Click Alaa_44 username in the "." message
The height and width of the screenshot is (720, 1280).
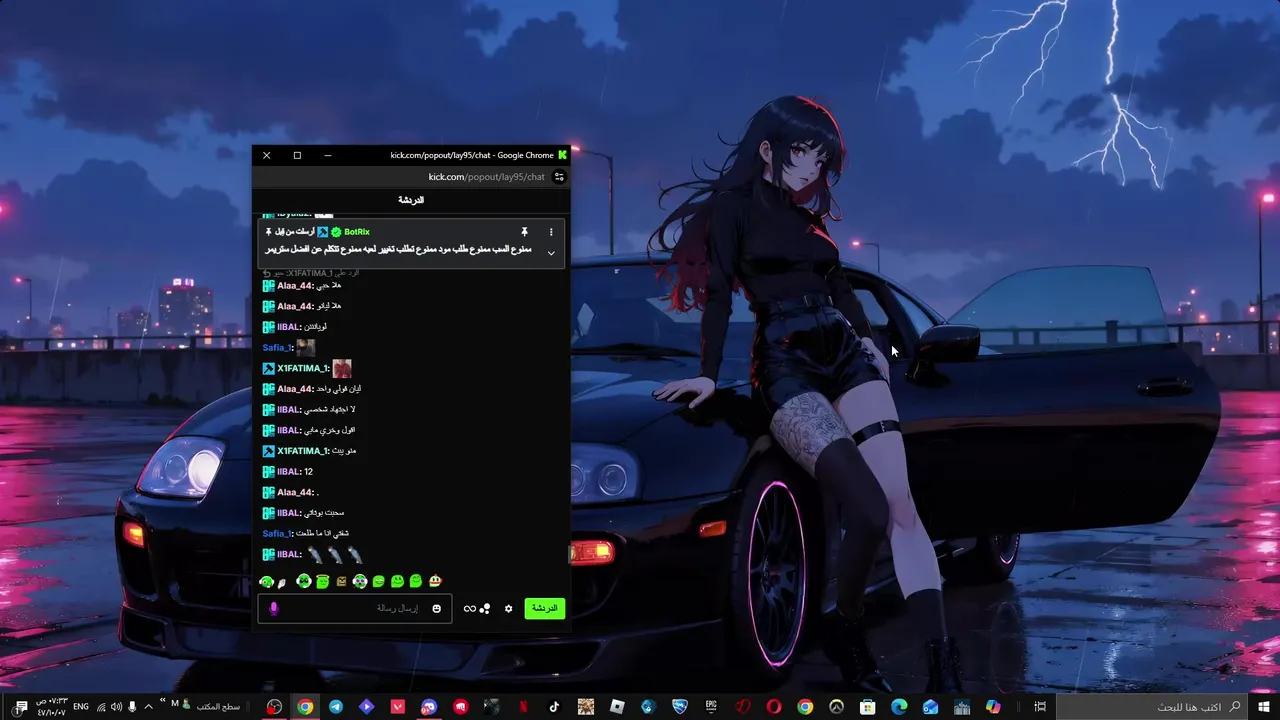click(x=295, y=492)
